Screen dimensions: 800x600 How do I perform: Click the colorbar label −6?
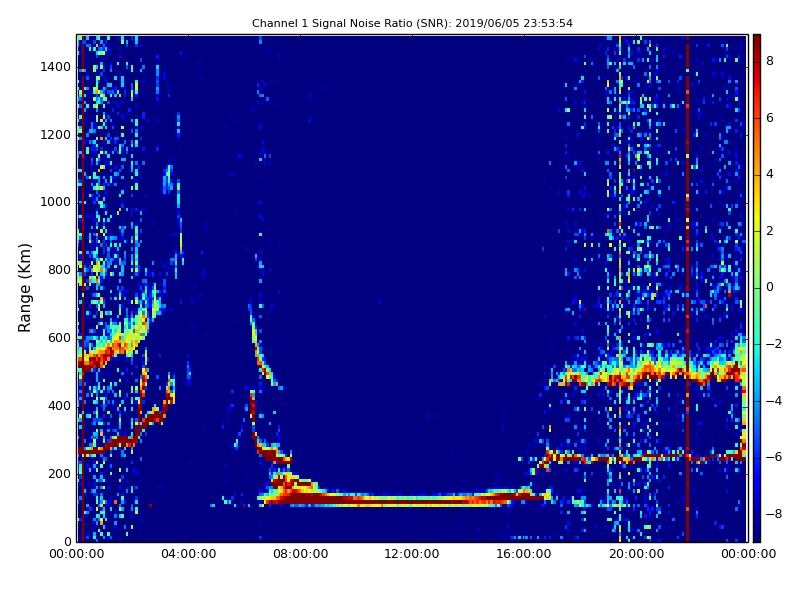774,458
